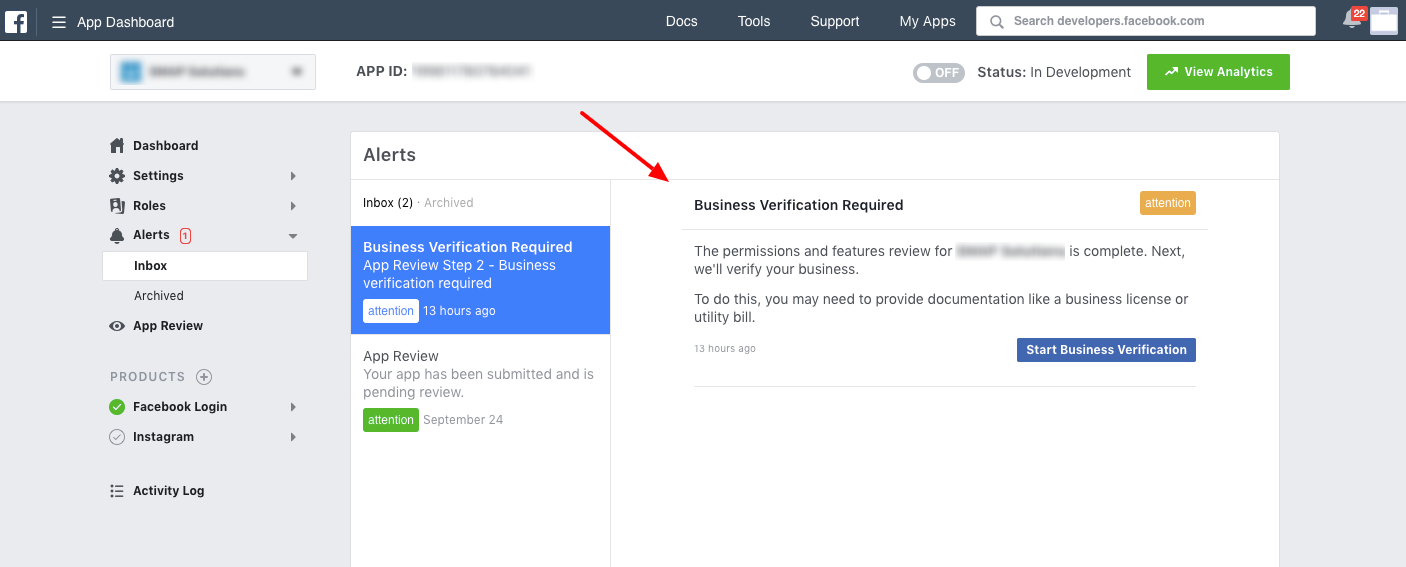Go to Dashboard in sidebar

[x=166, y=146]
